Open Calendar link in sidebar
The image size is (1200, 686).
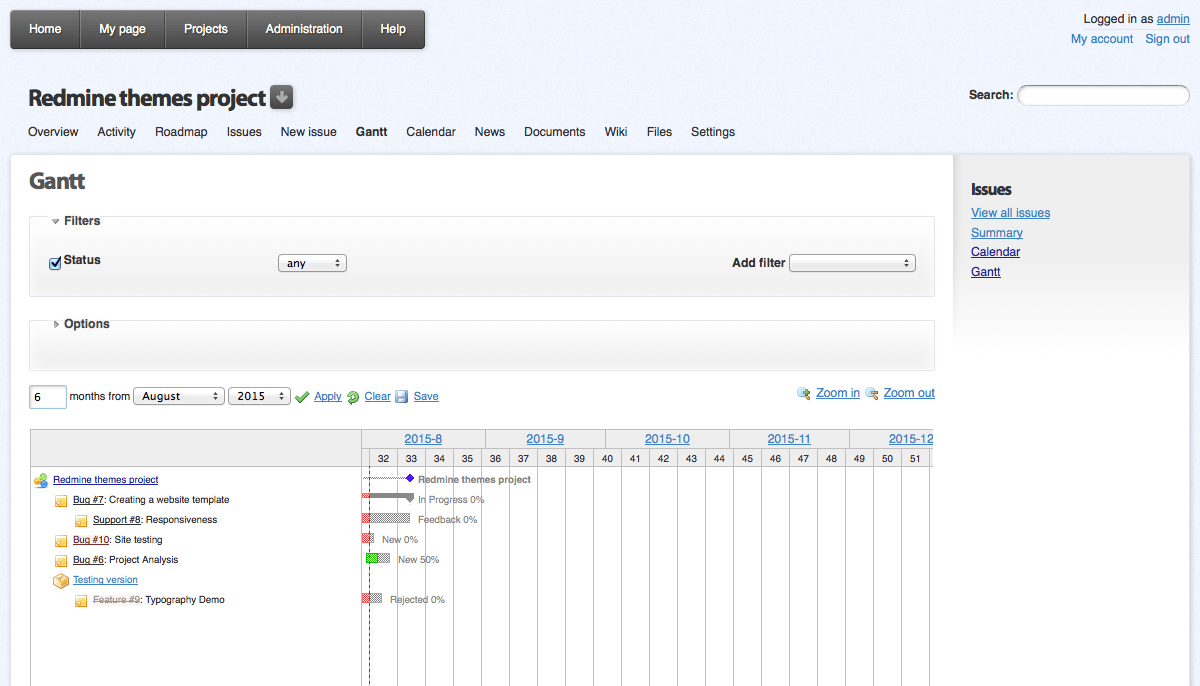pos(996,252)
